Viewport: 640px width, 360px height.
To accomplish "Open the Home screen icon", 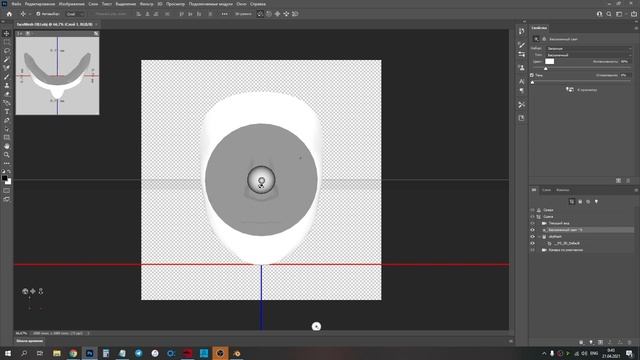I will tap(9, 14).
